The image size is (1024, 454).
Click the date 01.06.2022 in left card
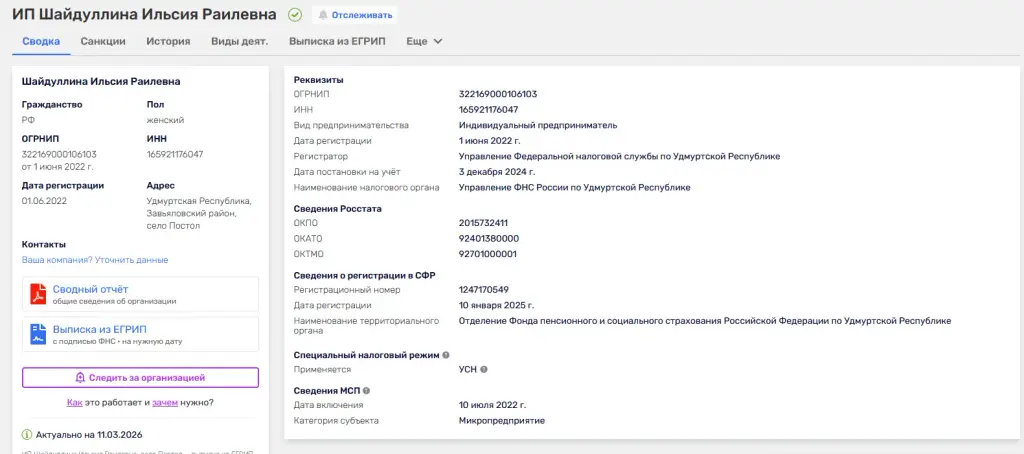pyautogui.click(x=44, y=201)
